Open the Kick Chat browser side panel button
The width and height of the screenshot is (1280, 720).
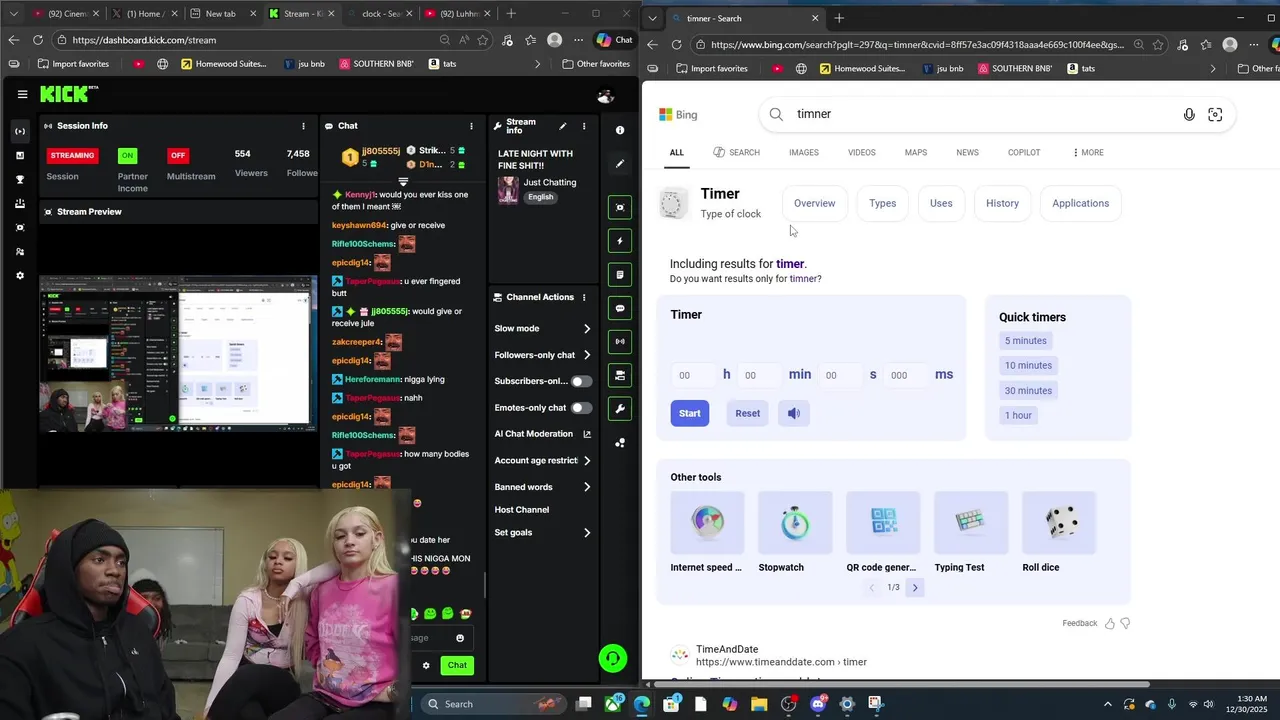[x=614, y=40]
